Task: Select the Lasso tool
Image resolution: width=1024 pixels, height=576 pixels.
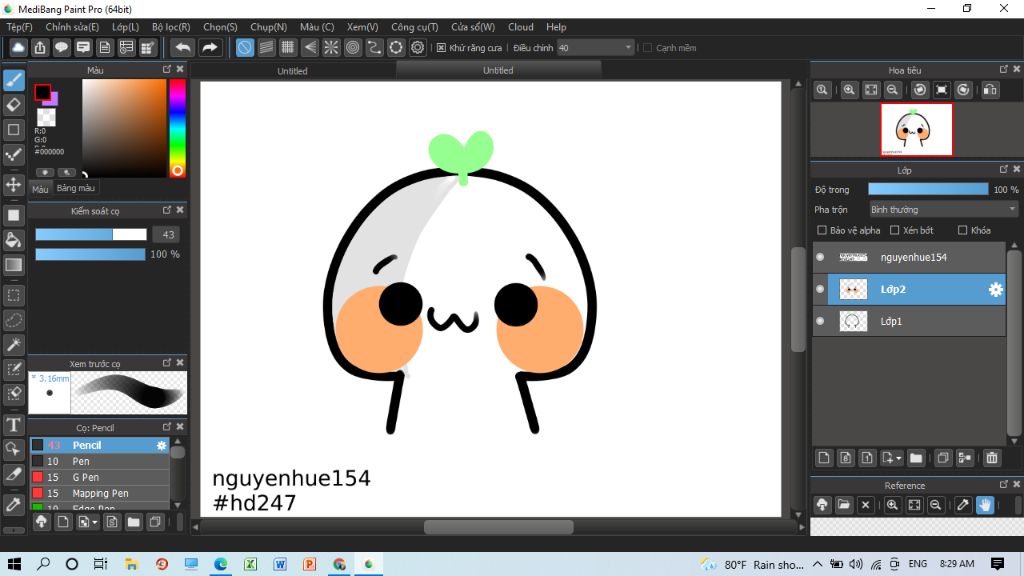Action: [x=14, y=320]
